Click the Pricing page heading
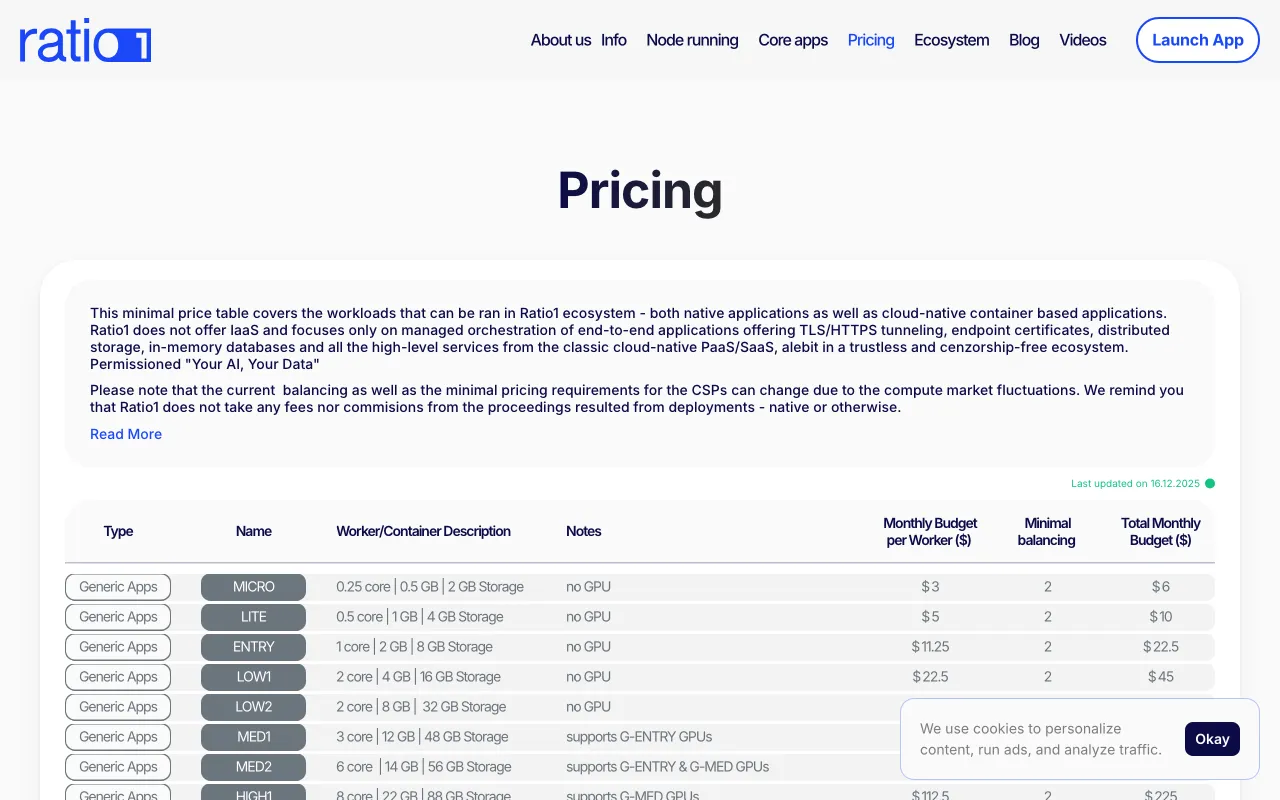Viewport: 1280px width, 800px height. (640, 190)
